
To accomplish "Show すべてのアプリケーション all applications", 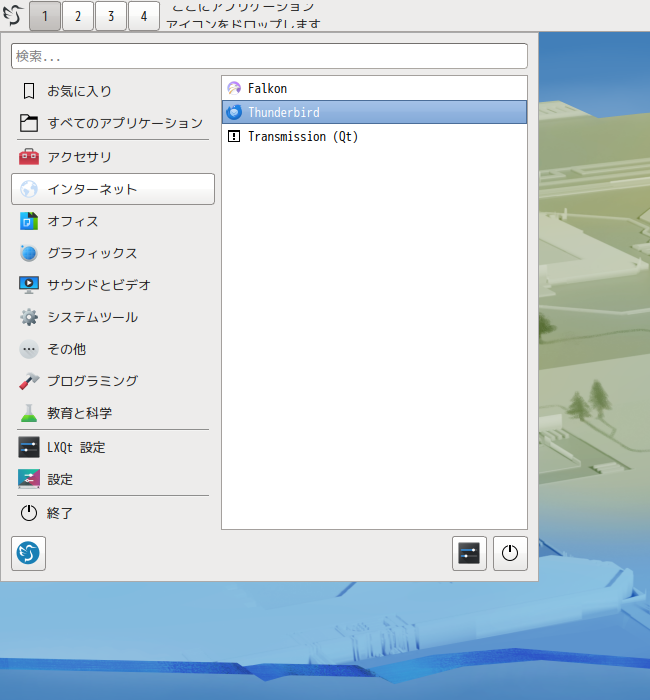I will [x=113, y=123].
